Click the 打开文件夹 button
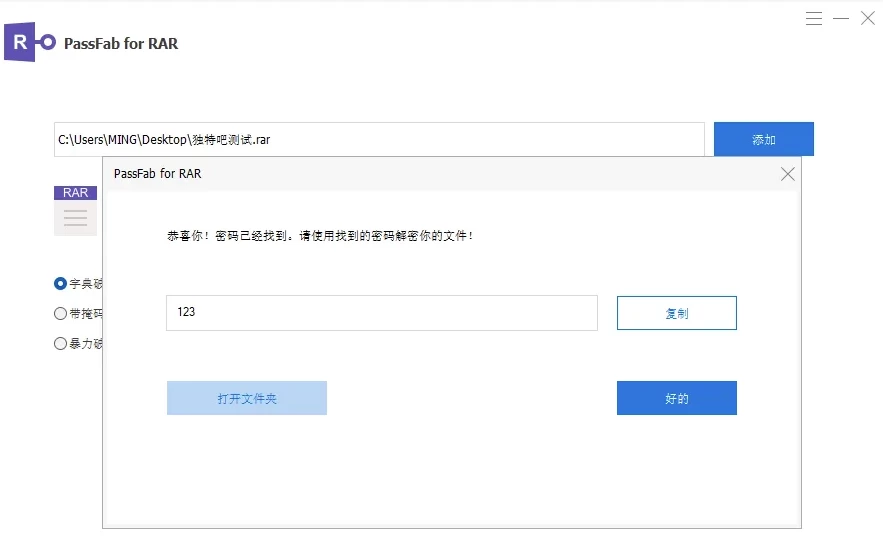Screen dimensions: 883x548 click(247, 398)
